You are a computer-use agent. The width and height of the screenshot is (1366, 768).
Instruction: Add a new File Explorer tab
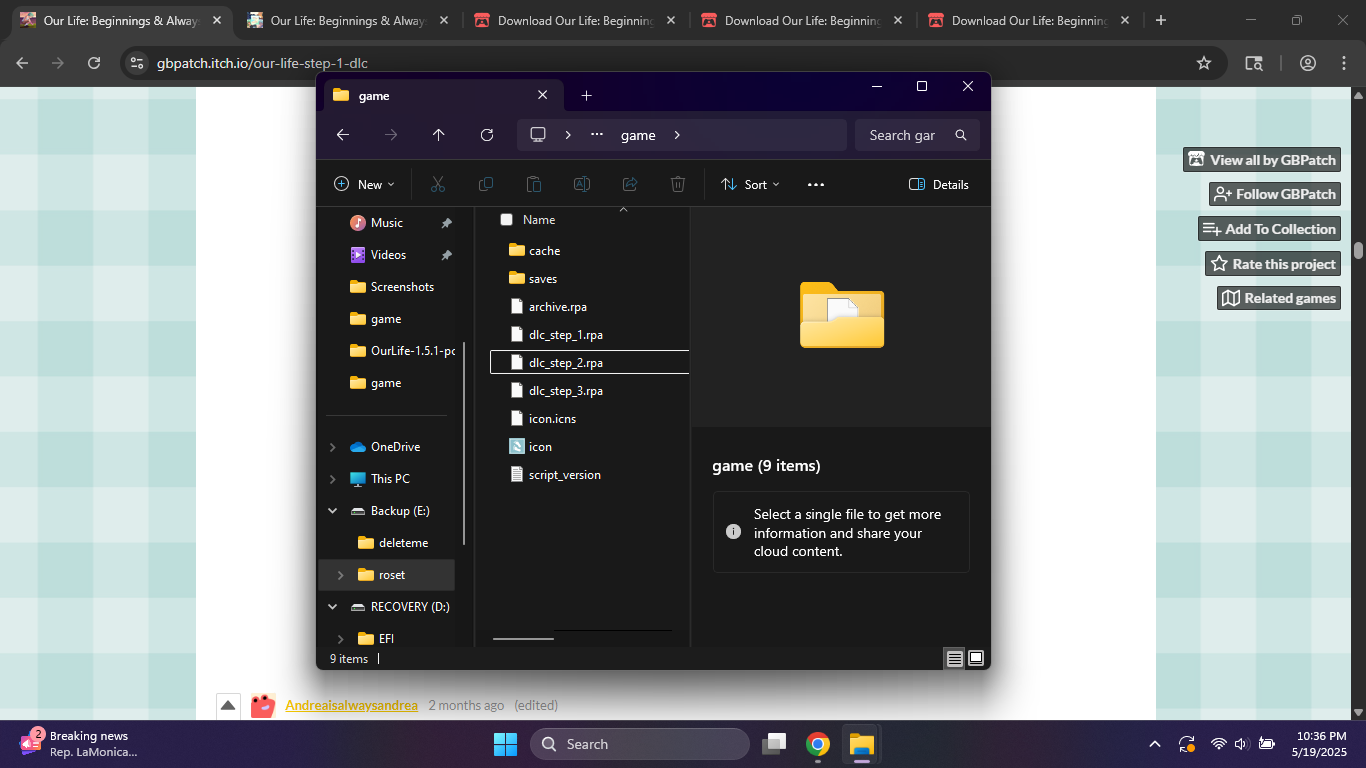[586, 95]
